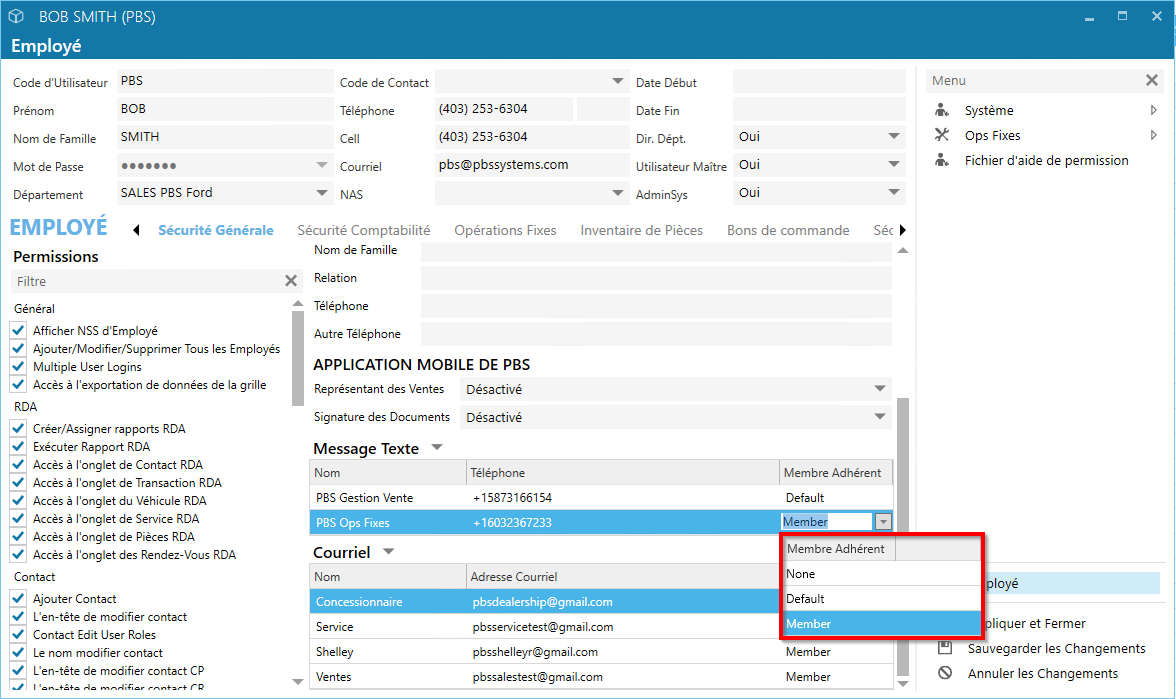Toggle Exécuter Rapport RDA checkbox
Screen dimensions: 1176x699
[18, 446]
